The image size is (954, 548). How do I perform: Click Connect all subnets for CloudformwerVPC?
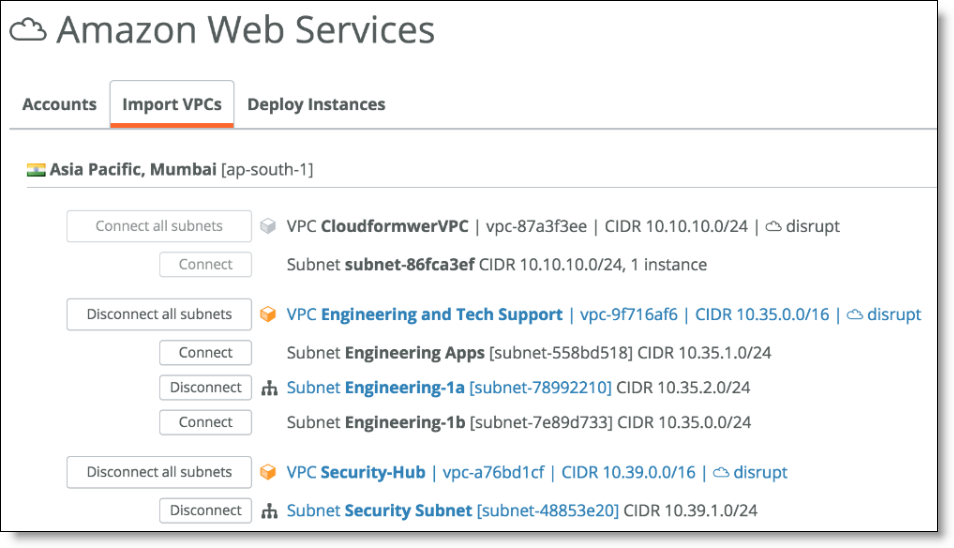tap(159, 226)
